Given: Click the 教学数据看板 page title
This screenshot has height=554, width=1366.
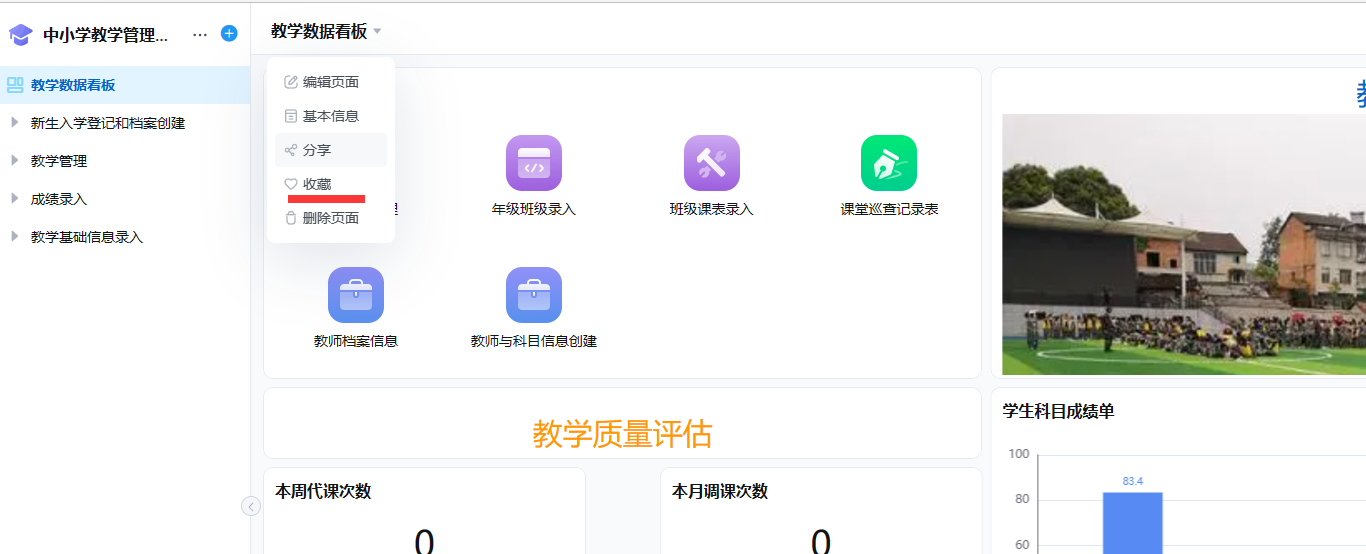Looking at the screenshot, I should tap(319, 31).
